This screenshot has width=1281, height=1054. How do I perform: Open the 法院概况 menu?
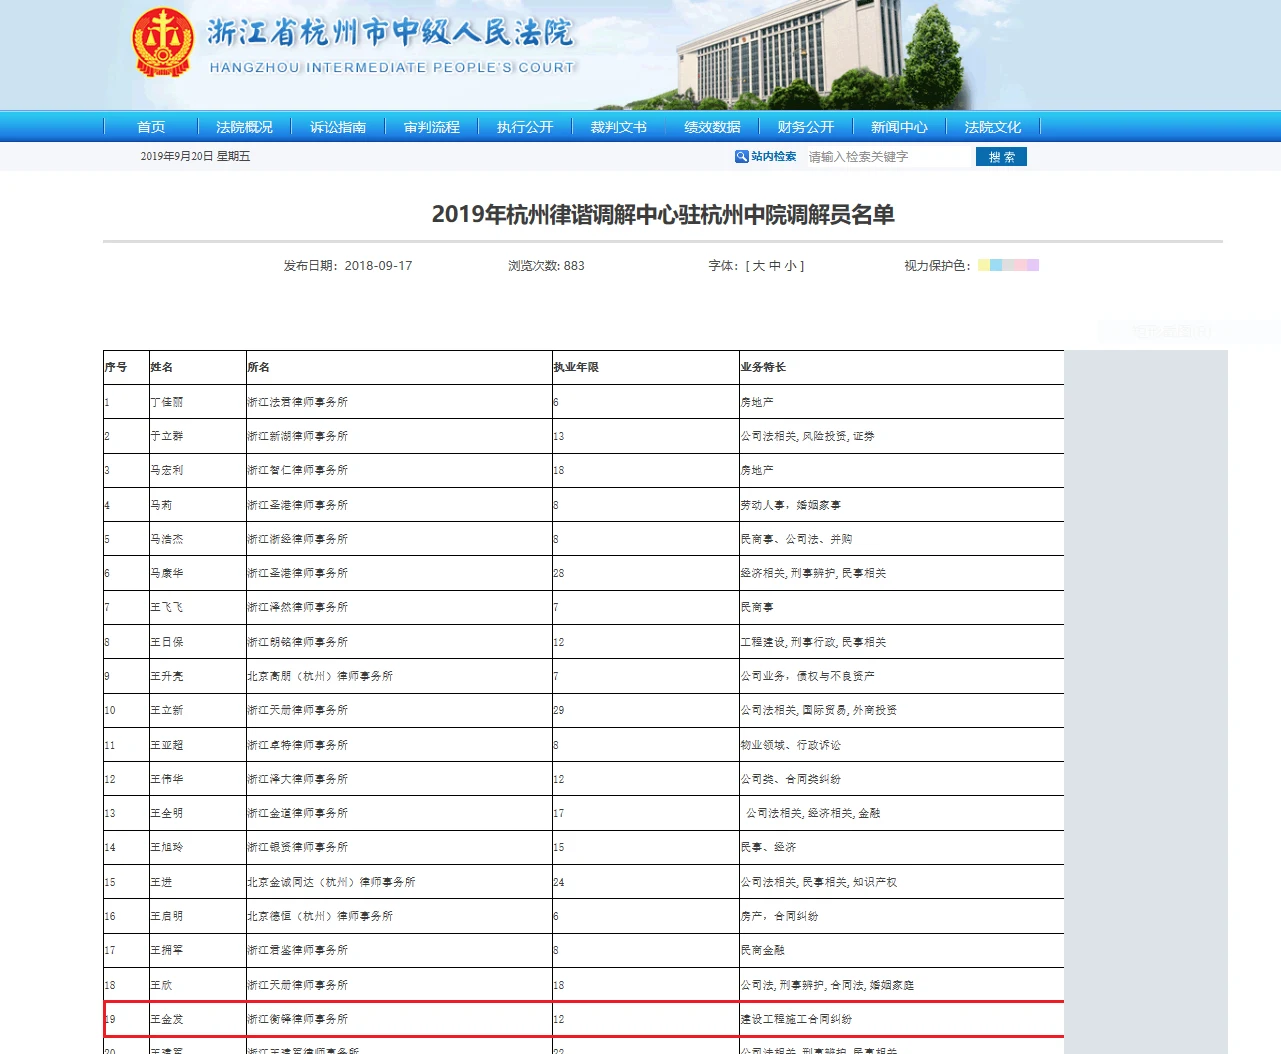click(x=244, y=127)
